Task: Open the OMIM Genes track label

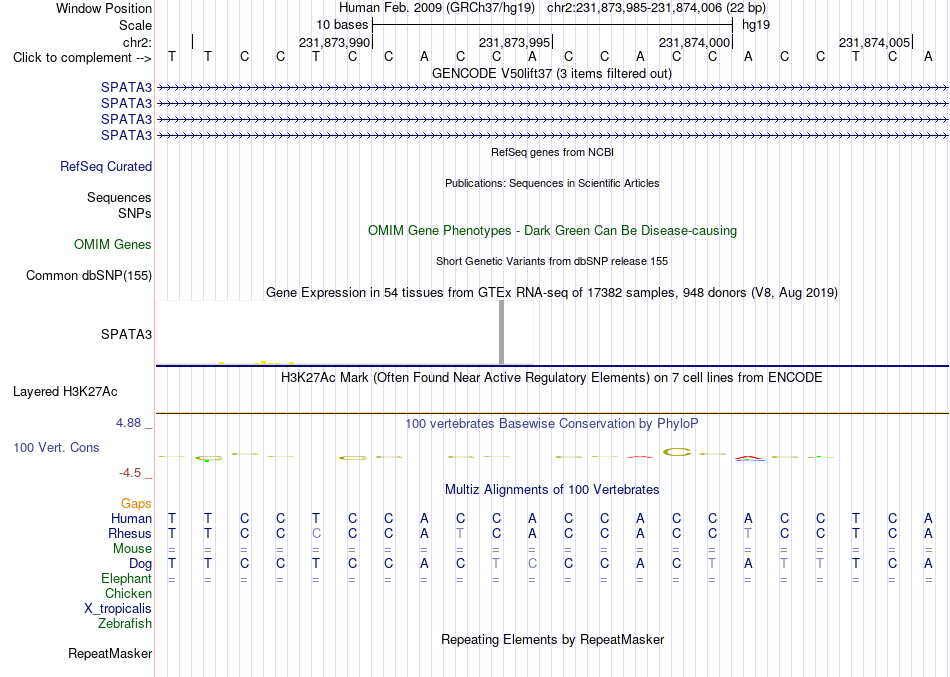Action: pyautogui.click(x=113, y=244)
